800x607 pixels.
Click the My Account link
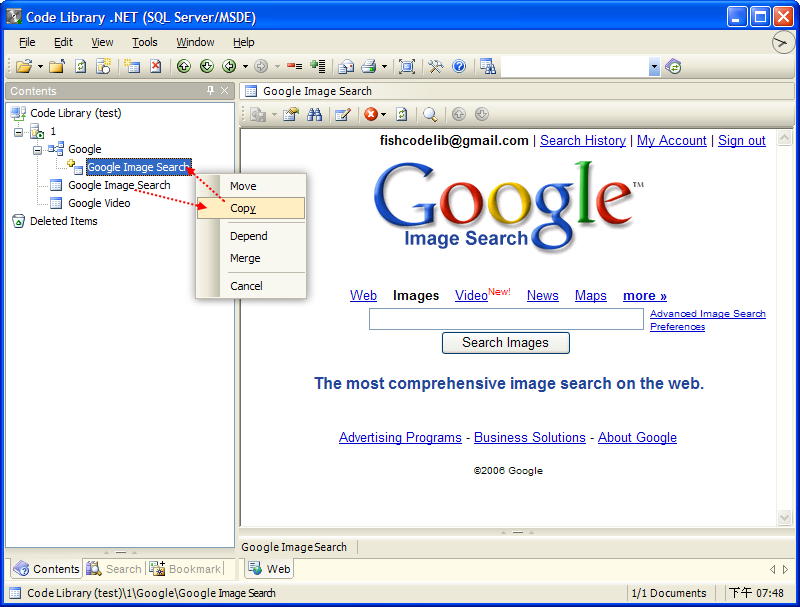[x=671, y=141]
